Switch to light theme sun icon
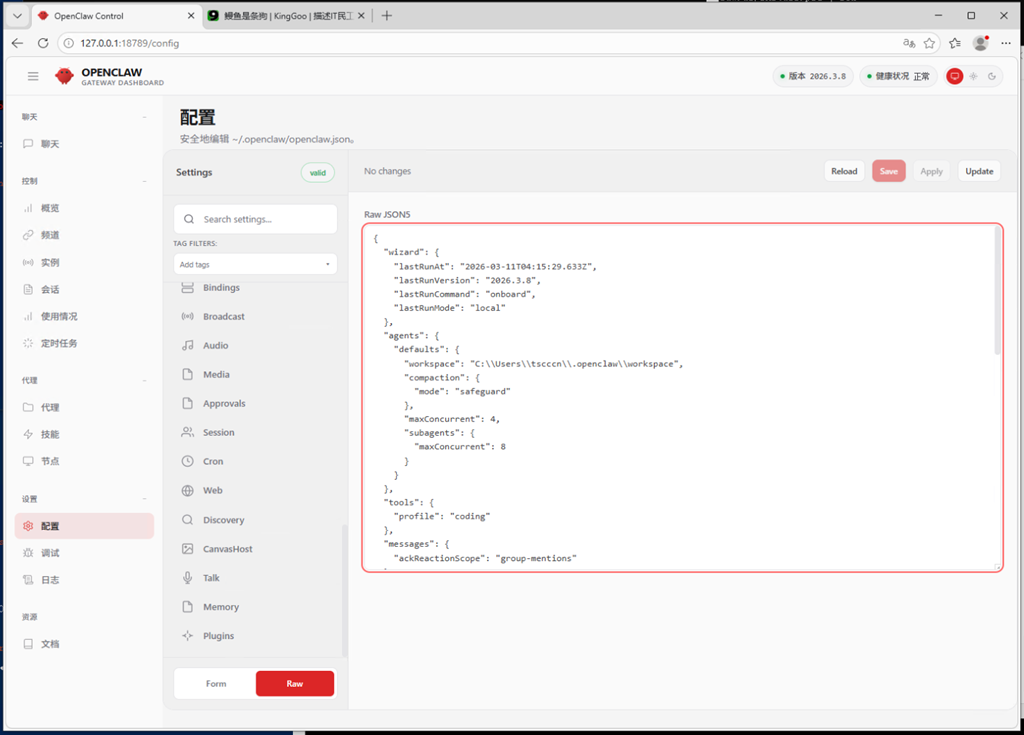The height and width of the screenshot is (735, 1024). tap(973, 76)
